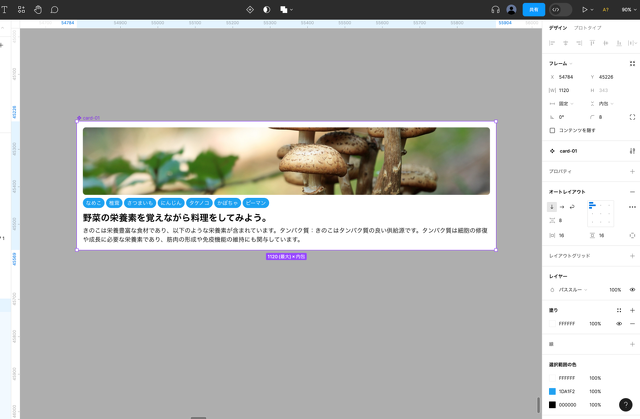
Task: Click the きのこ tag on the card
Action: [93, 203]
